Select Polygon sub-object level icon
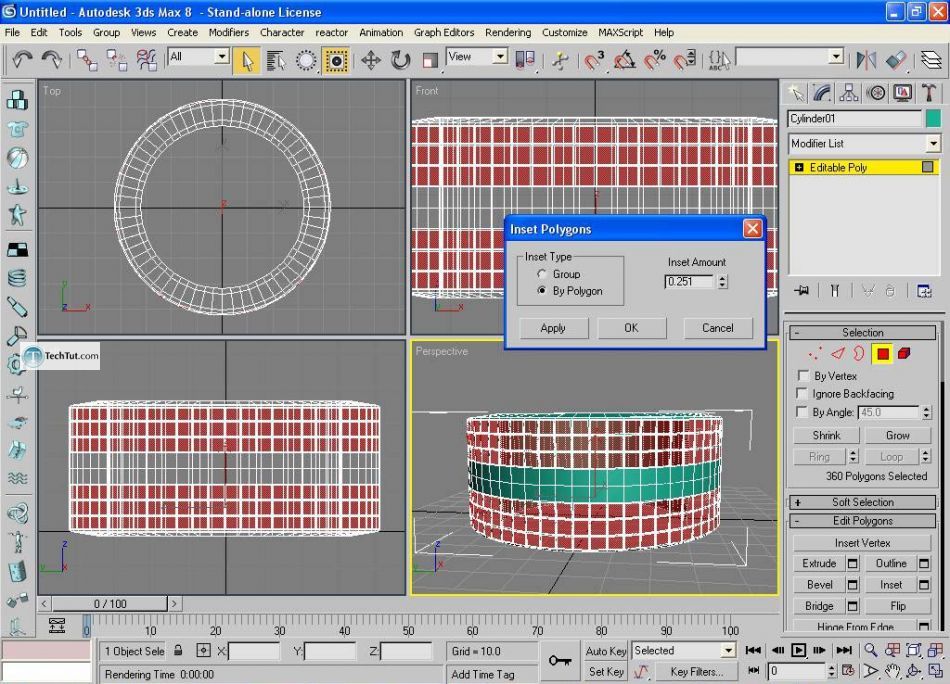The width and height of the screenshot is (950, 684). (x=882, y=354)
